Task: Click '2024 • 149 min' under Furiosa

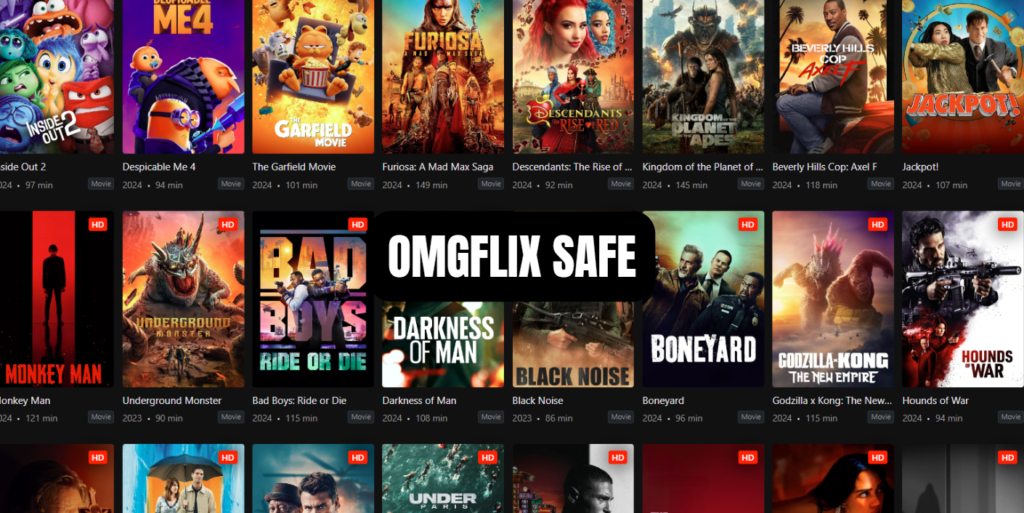Action: [x=415, y=185]
